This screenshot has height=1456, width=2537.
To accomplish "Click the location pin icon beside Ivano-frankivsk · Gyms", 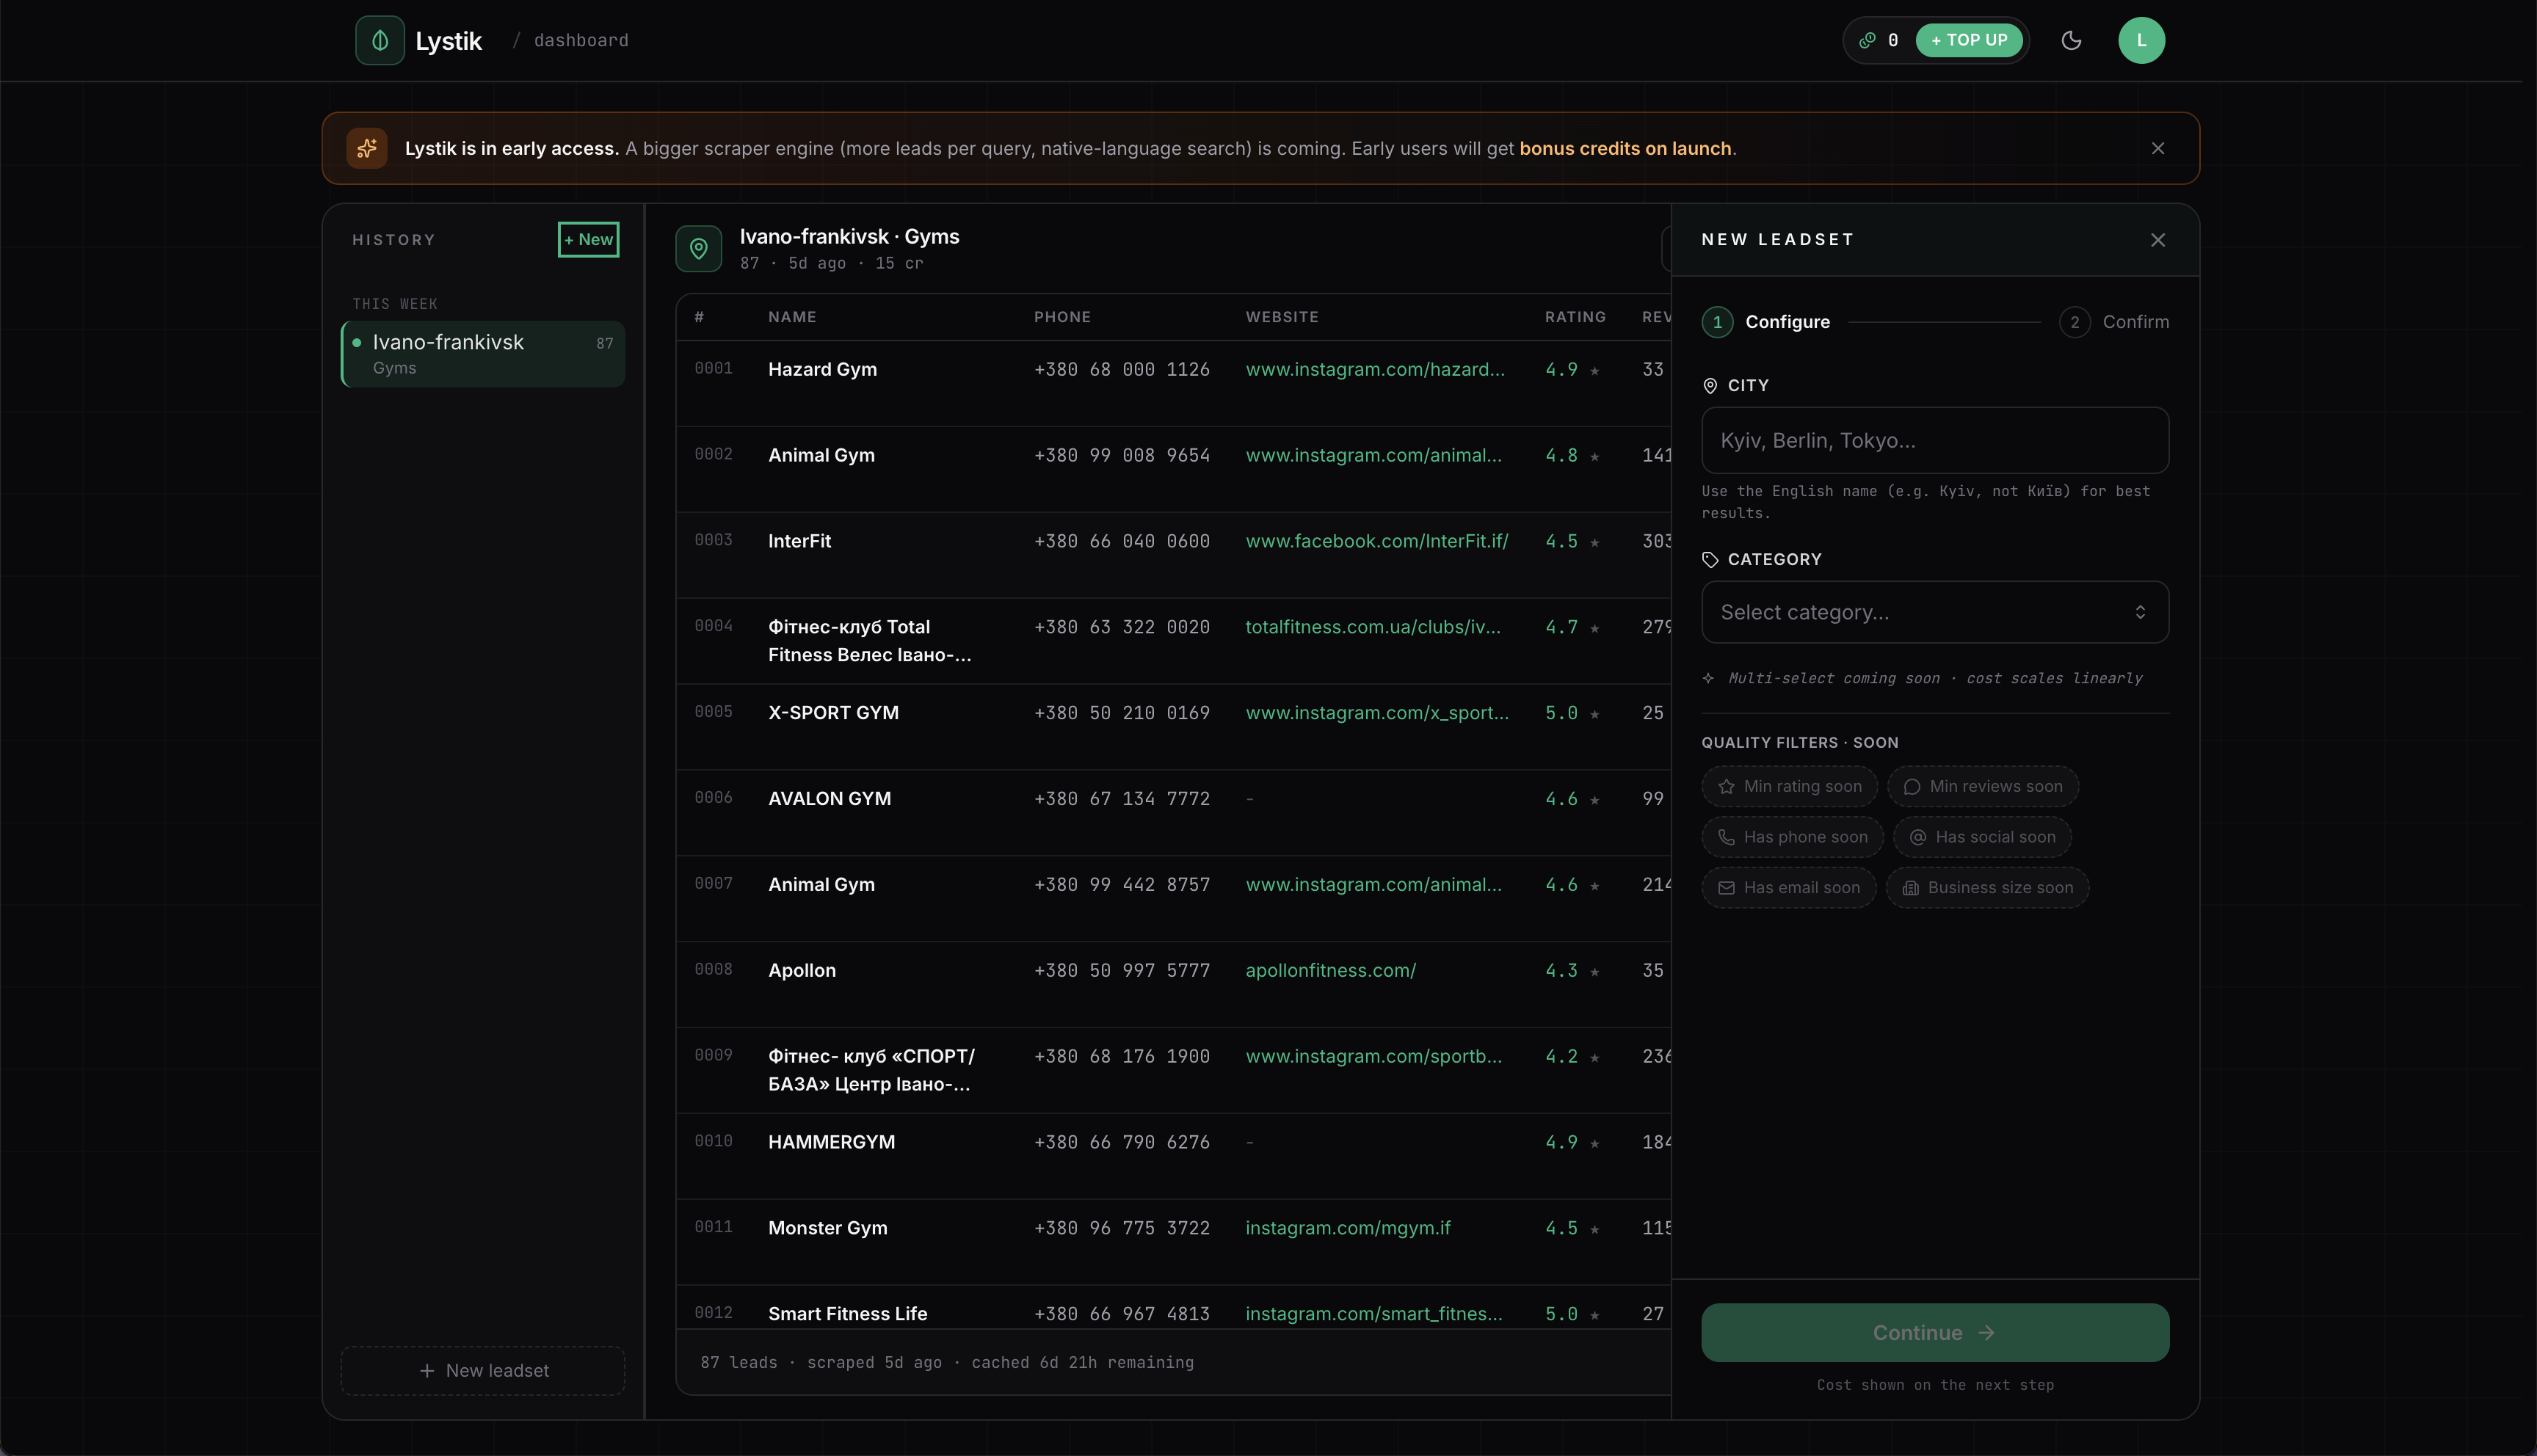I will click(698, 248).
